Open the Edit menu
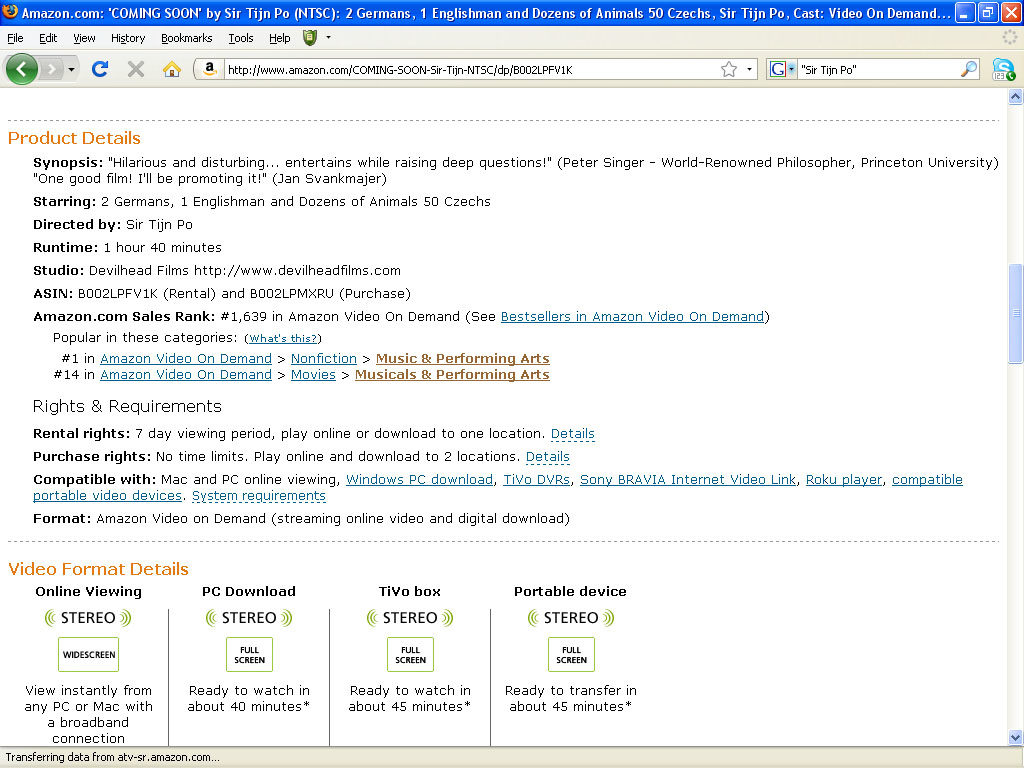The height and width of the screenshot is (768, 1024). [48, 38]
